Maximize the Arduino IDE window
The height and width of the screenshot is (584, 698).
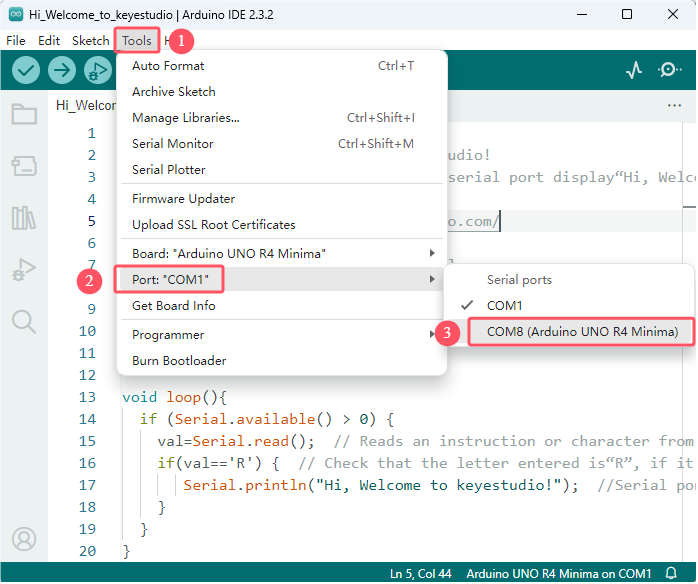[x=628, y=14]
